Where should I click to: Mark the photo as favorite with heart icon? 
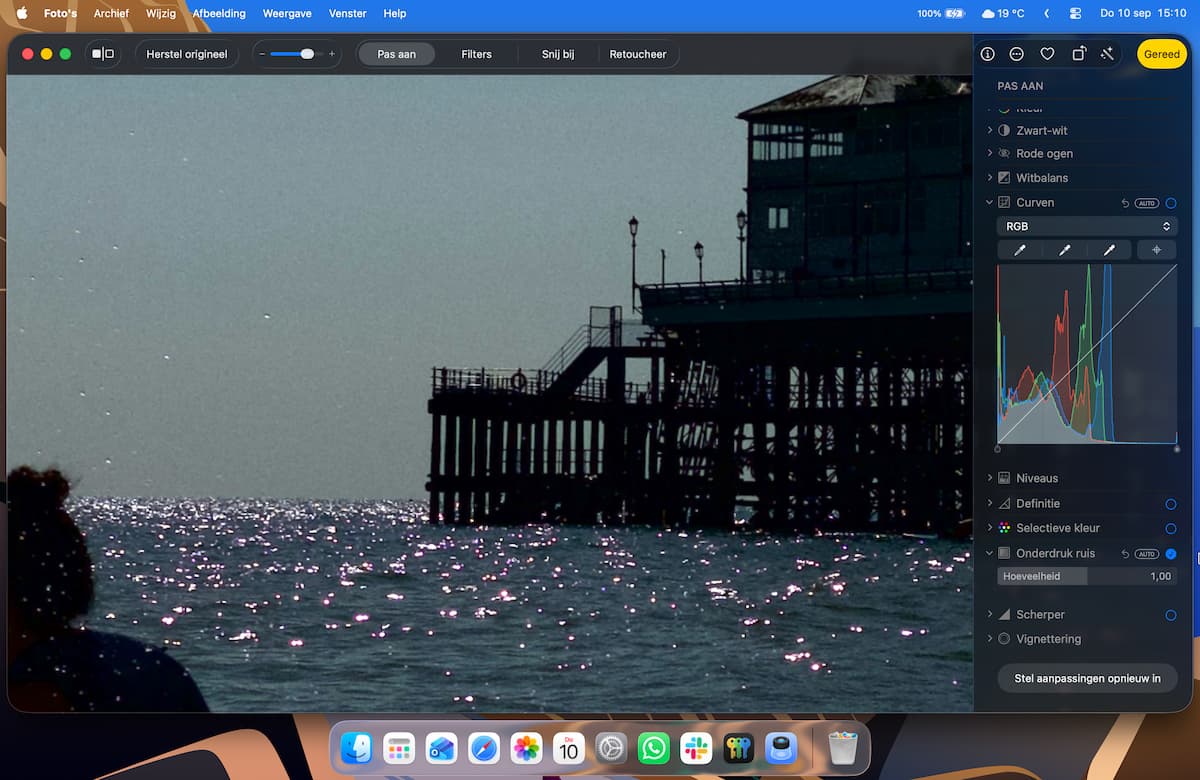(x=1047, y=54)
